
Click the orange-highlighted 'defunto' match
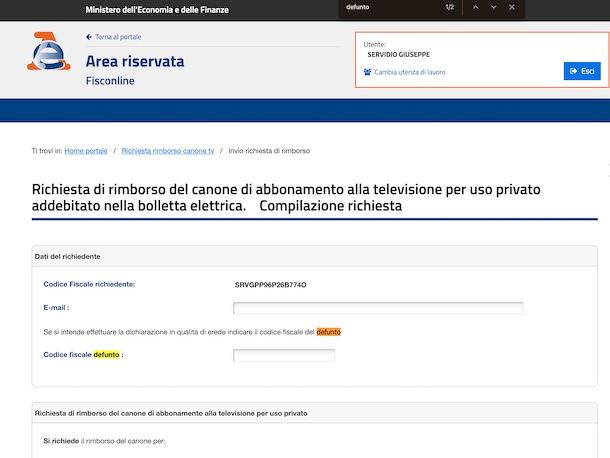pos(328,332)
